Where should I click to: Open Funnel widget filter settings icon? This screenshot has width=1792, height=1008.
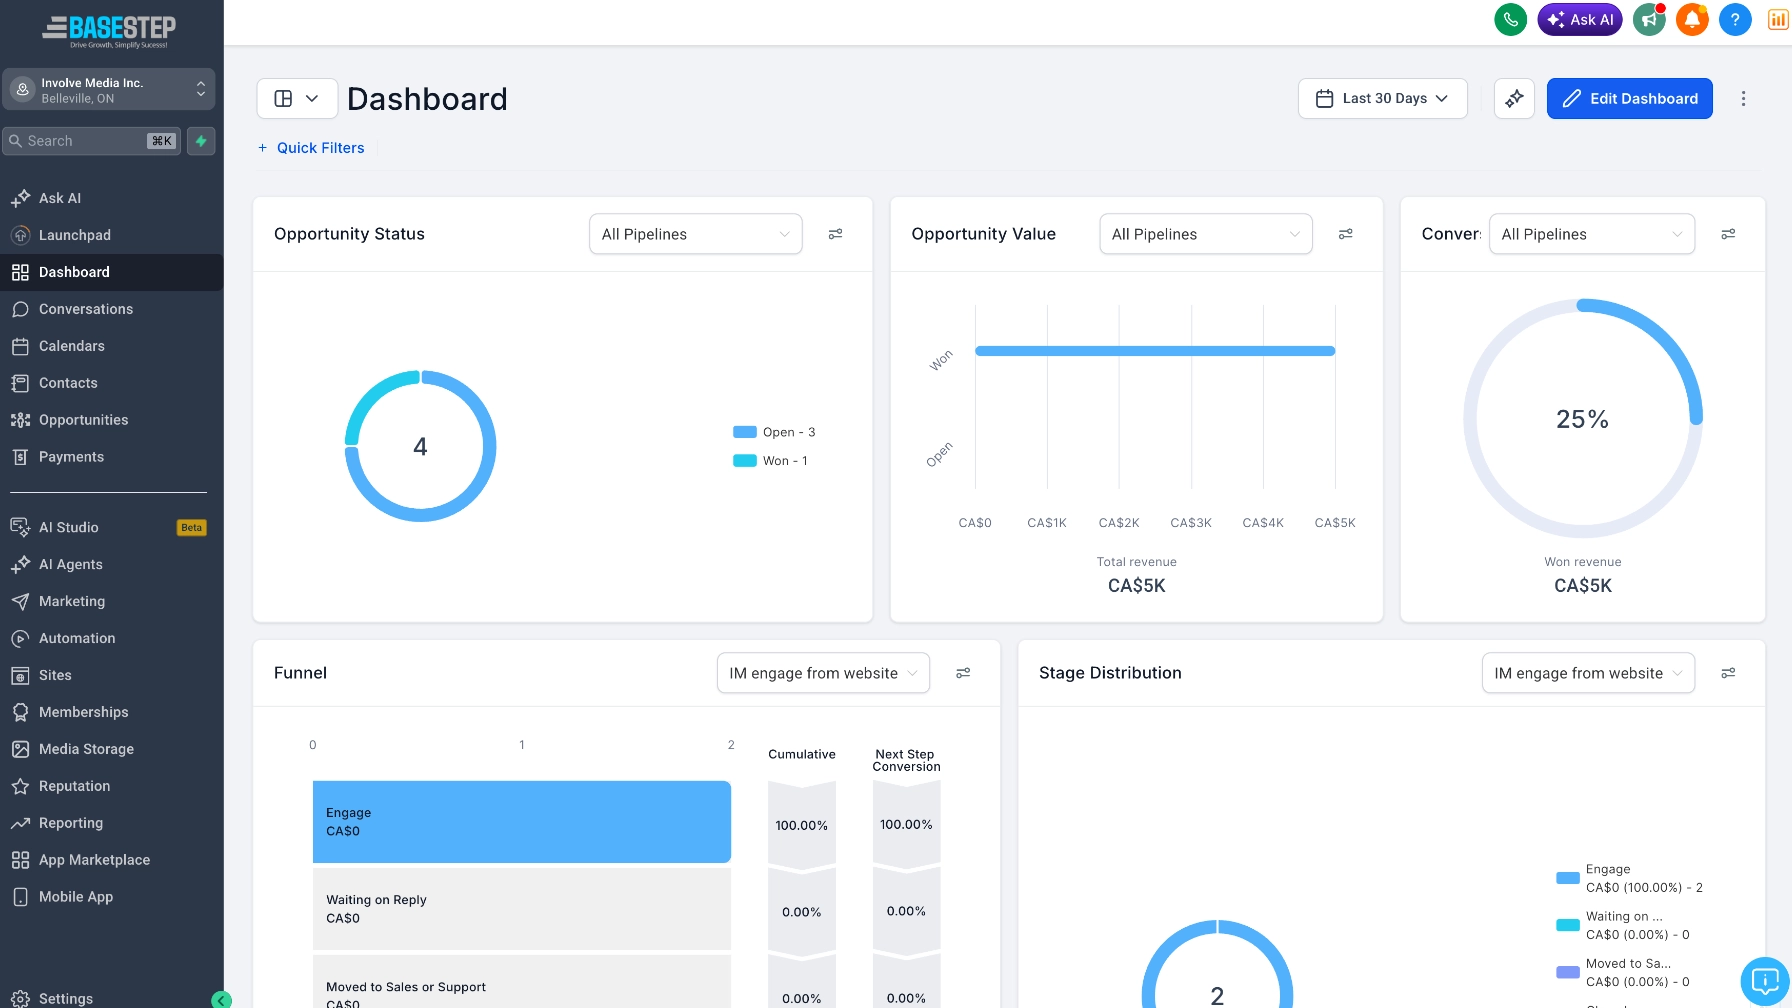[x=963, y=673]
